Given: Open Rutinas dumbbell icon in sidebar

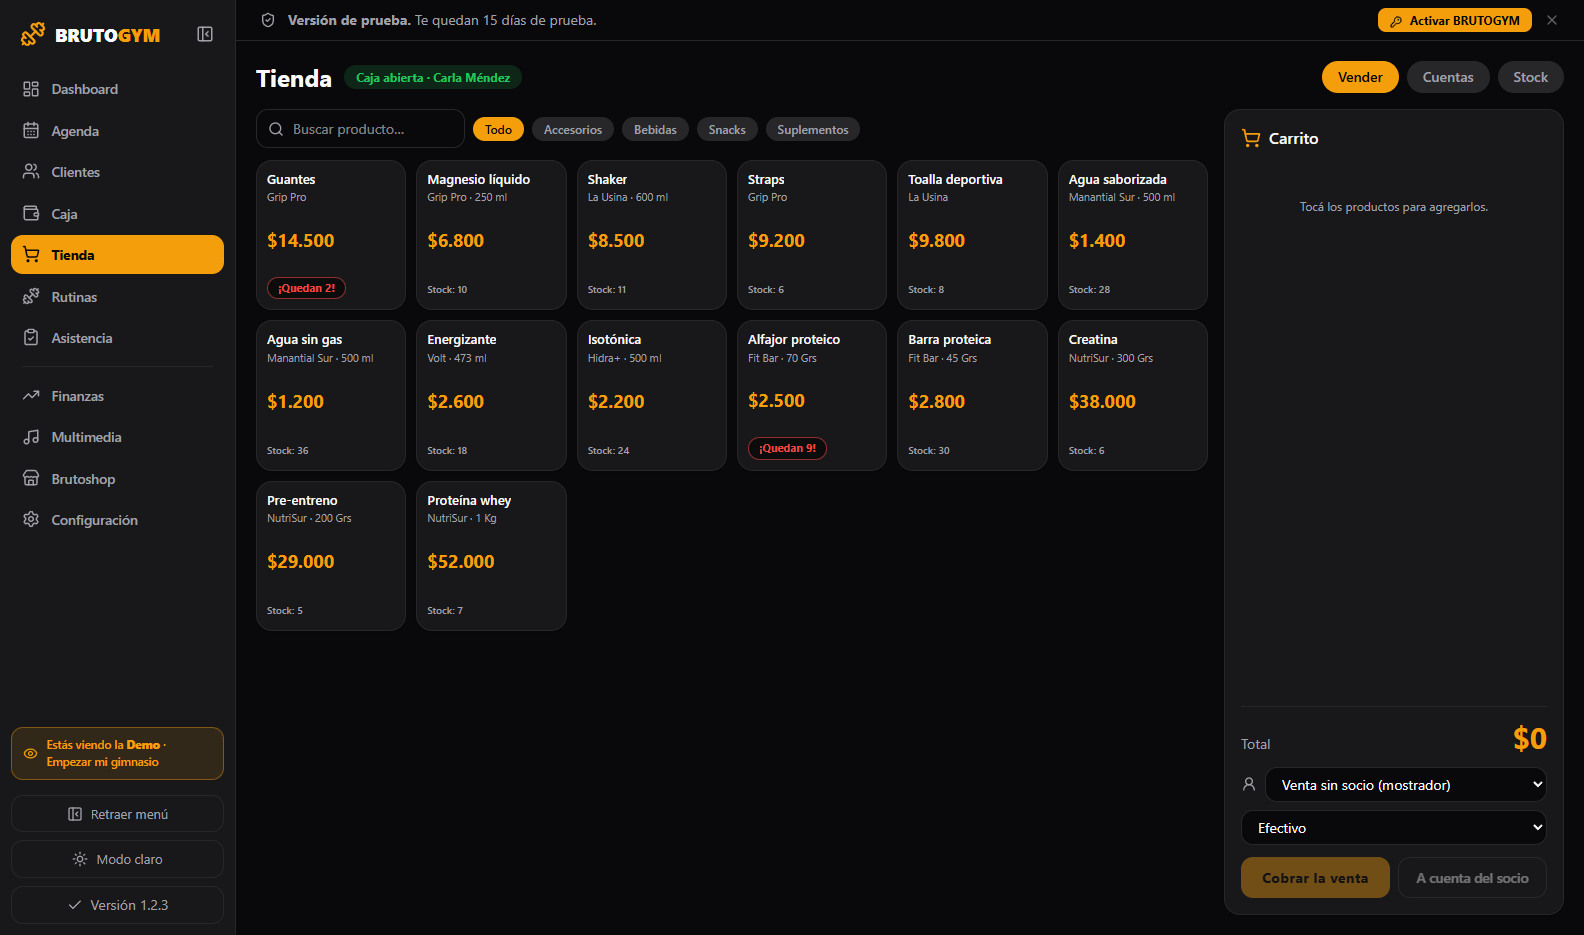Looking at the screenshot, I should point(31,297).
